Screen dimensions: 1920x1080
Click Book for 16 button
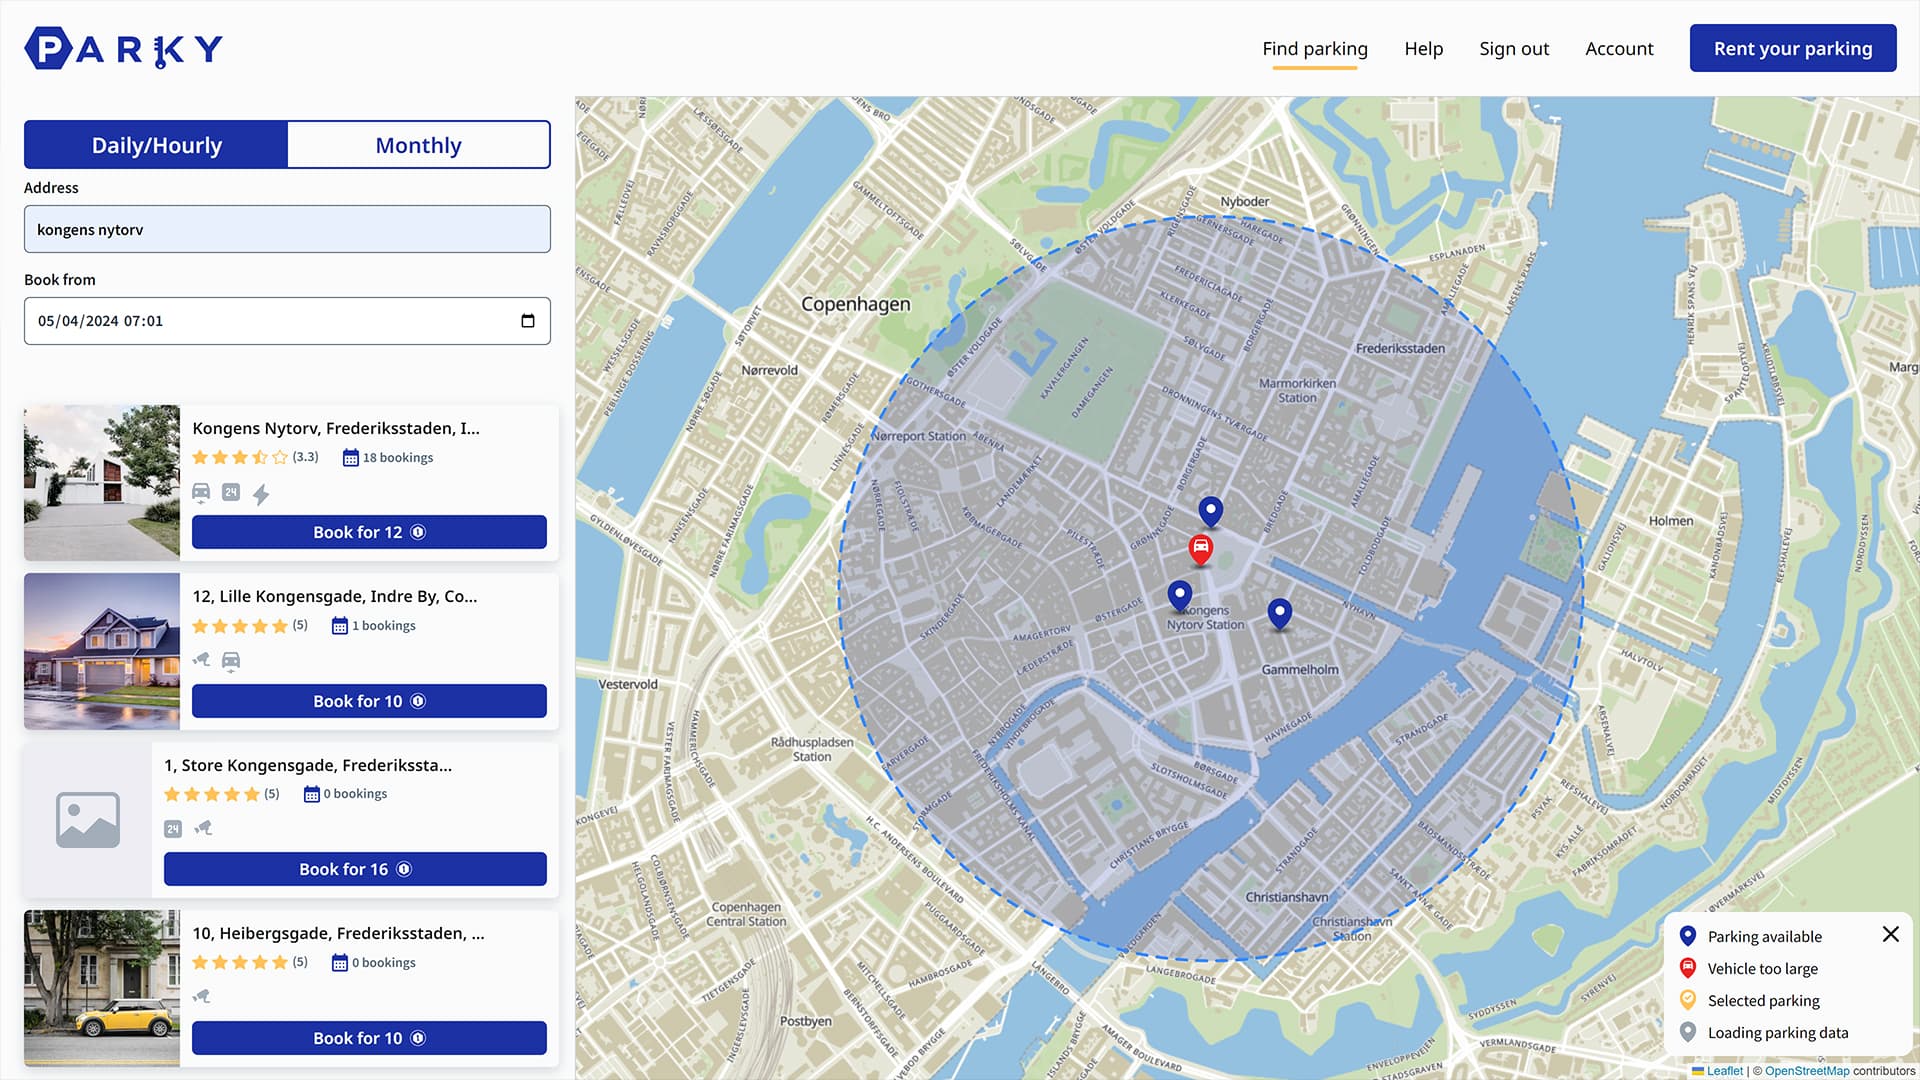[355, 869]
